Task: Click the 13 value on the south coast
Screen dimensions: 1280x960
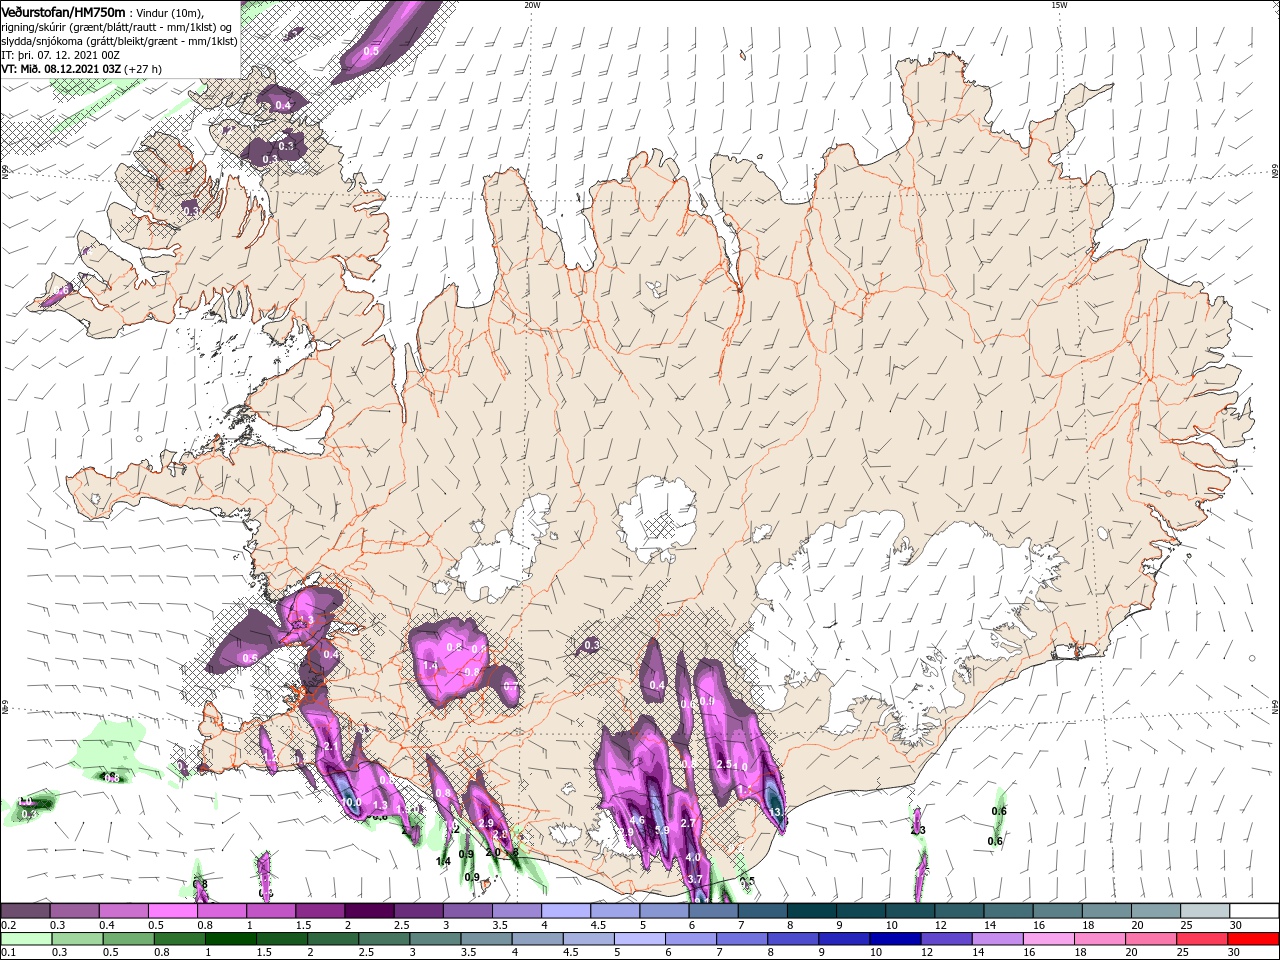Action: pyautogui.click(x=777, y=812)
